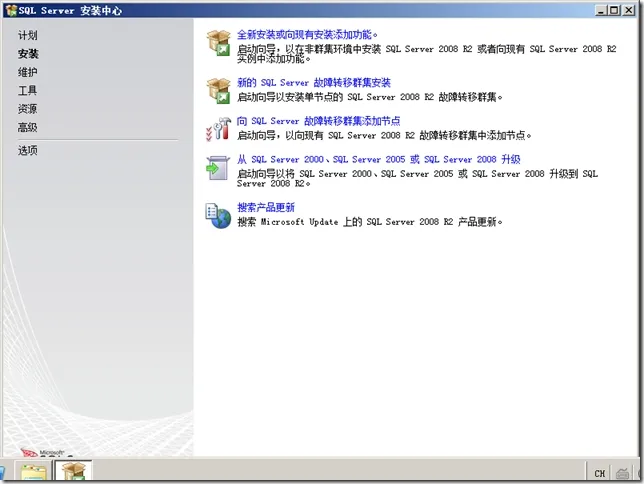This screenshot has height=484, width=644.
Task: Click description text starting 启动向导，以在非群集环境中安装
Action: 427,54
